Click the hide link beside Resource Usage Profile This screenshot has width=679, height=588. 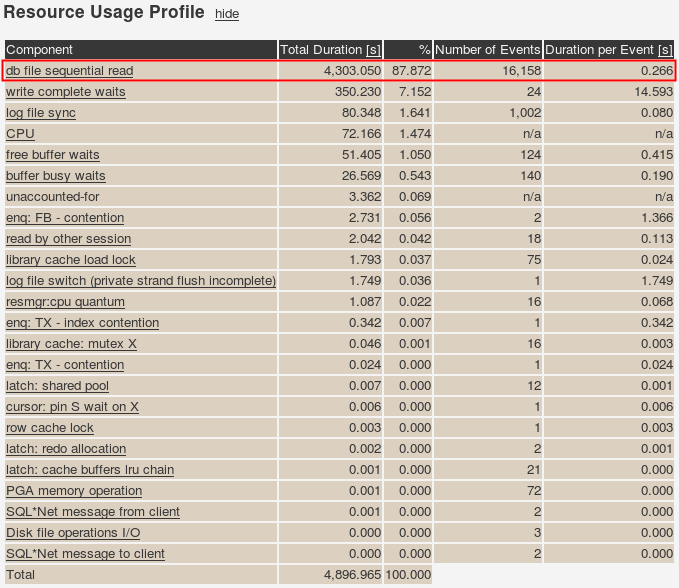click(227, 14)
